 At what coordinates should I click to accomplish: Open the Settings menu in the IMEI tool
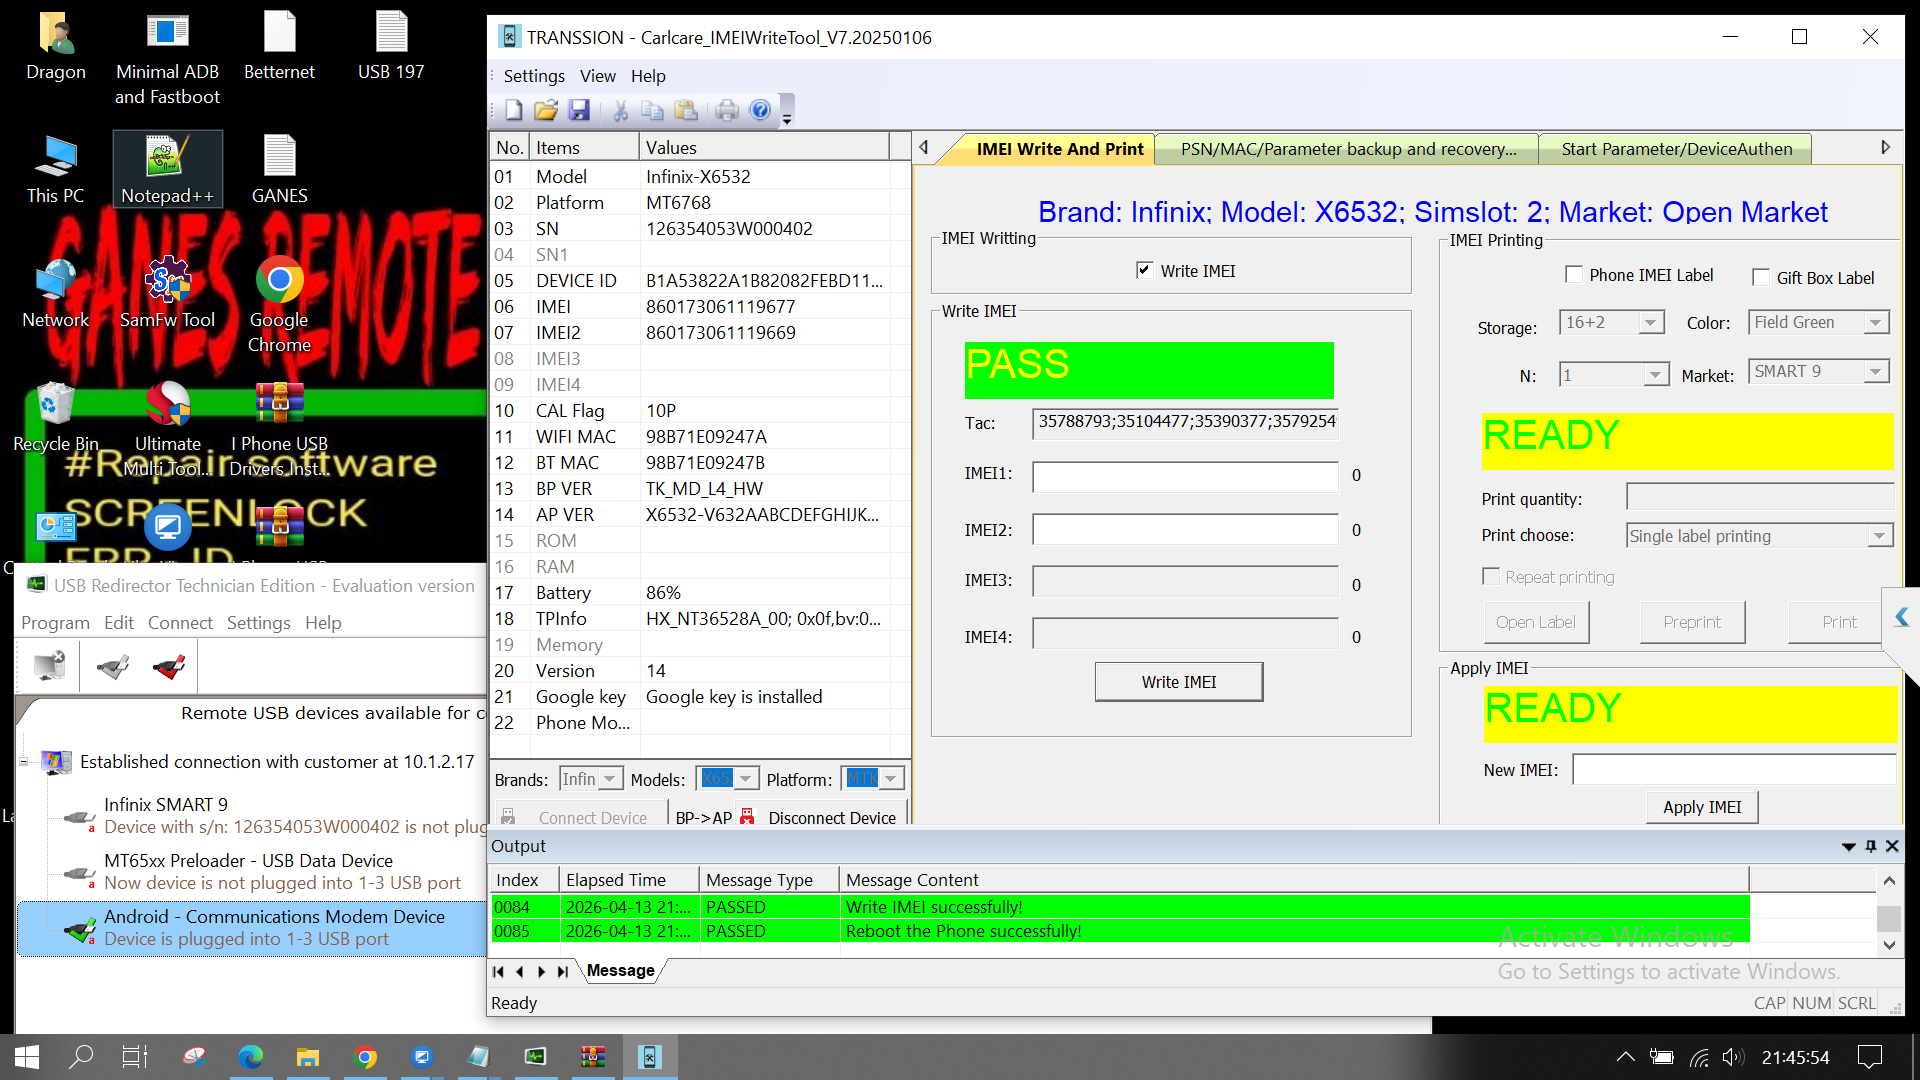533,75
